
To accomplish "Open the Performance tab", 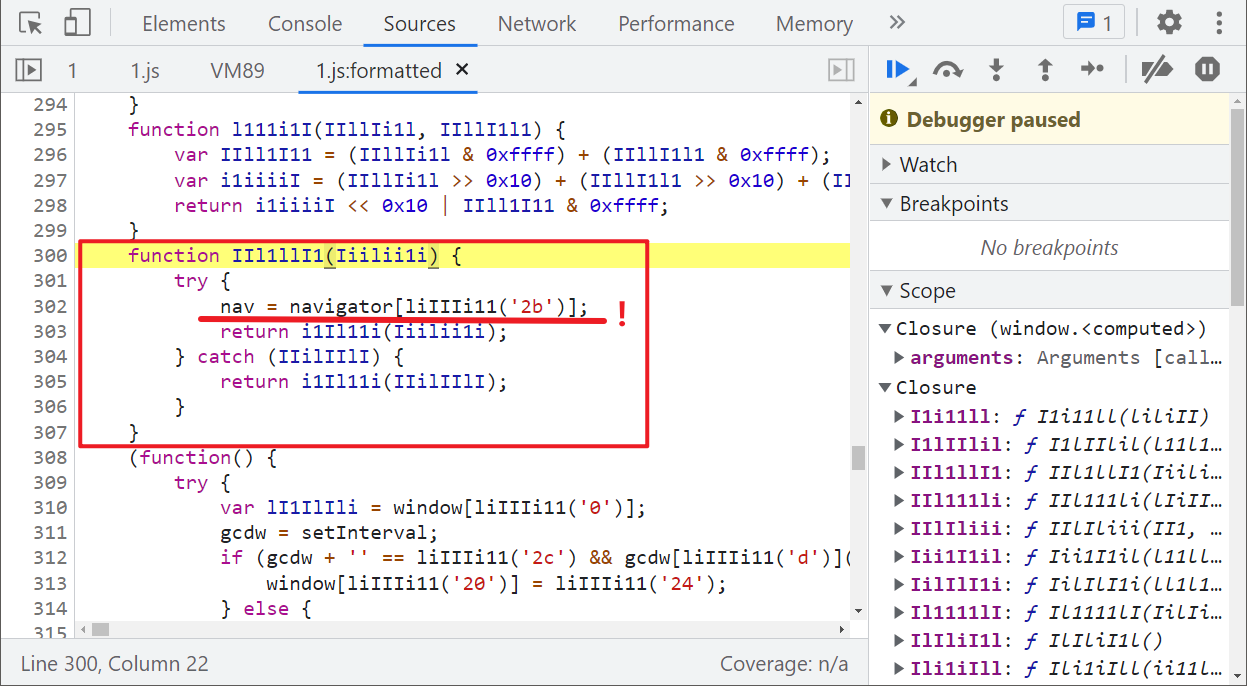I will (676, 24).
